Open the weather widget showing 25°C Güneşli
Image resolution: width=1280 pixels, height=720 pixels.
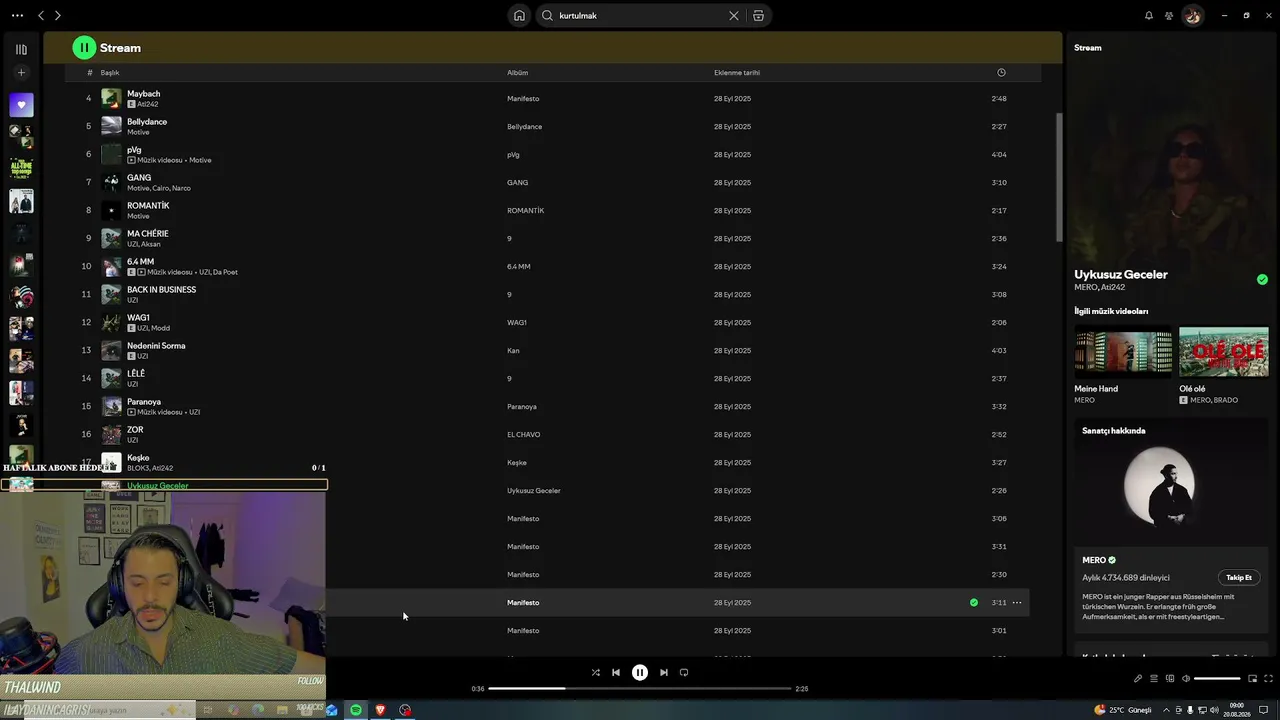click(x=1123, y=710)
